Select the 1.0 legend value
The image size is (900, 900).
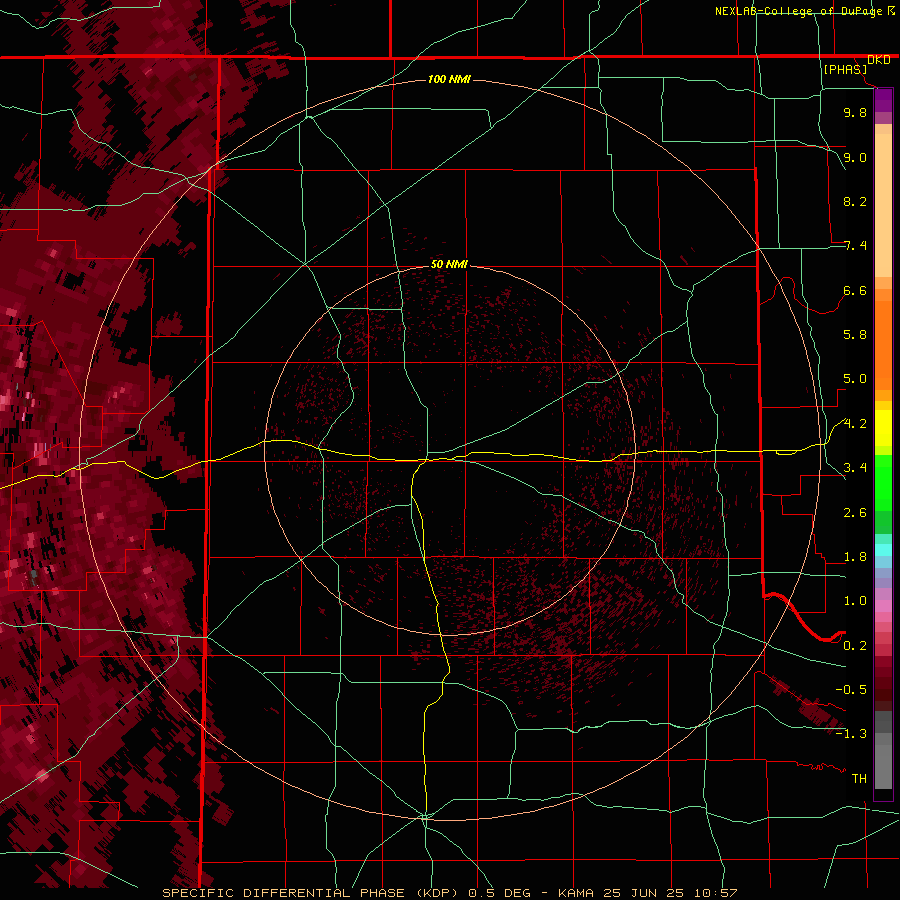(x=855, y=601)
